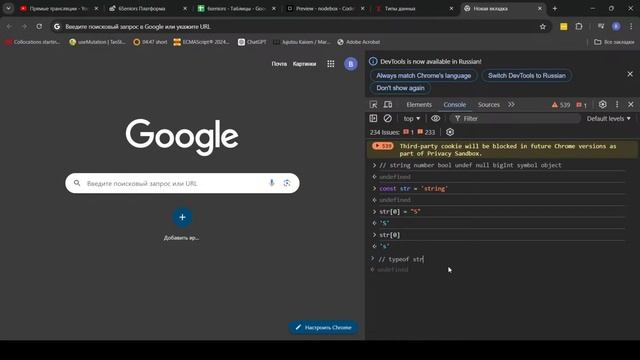Open the Google account avatar on page
Viewport: 640px width, 360px height.
point(351,64)
